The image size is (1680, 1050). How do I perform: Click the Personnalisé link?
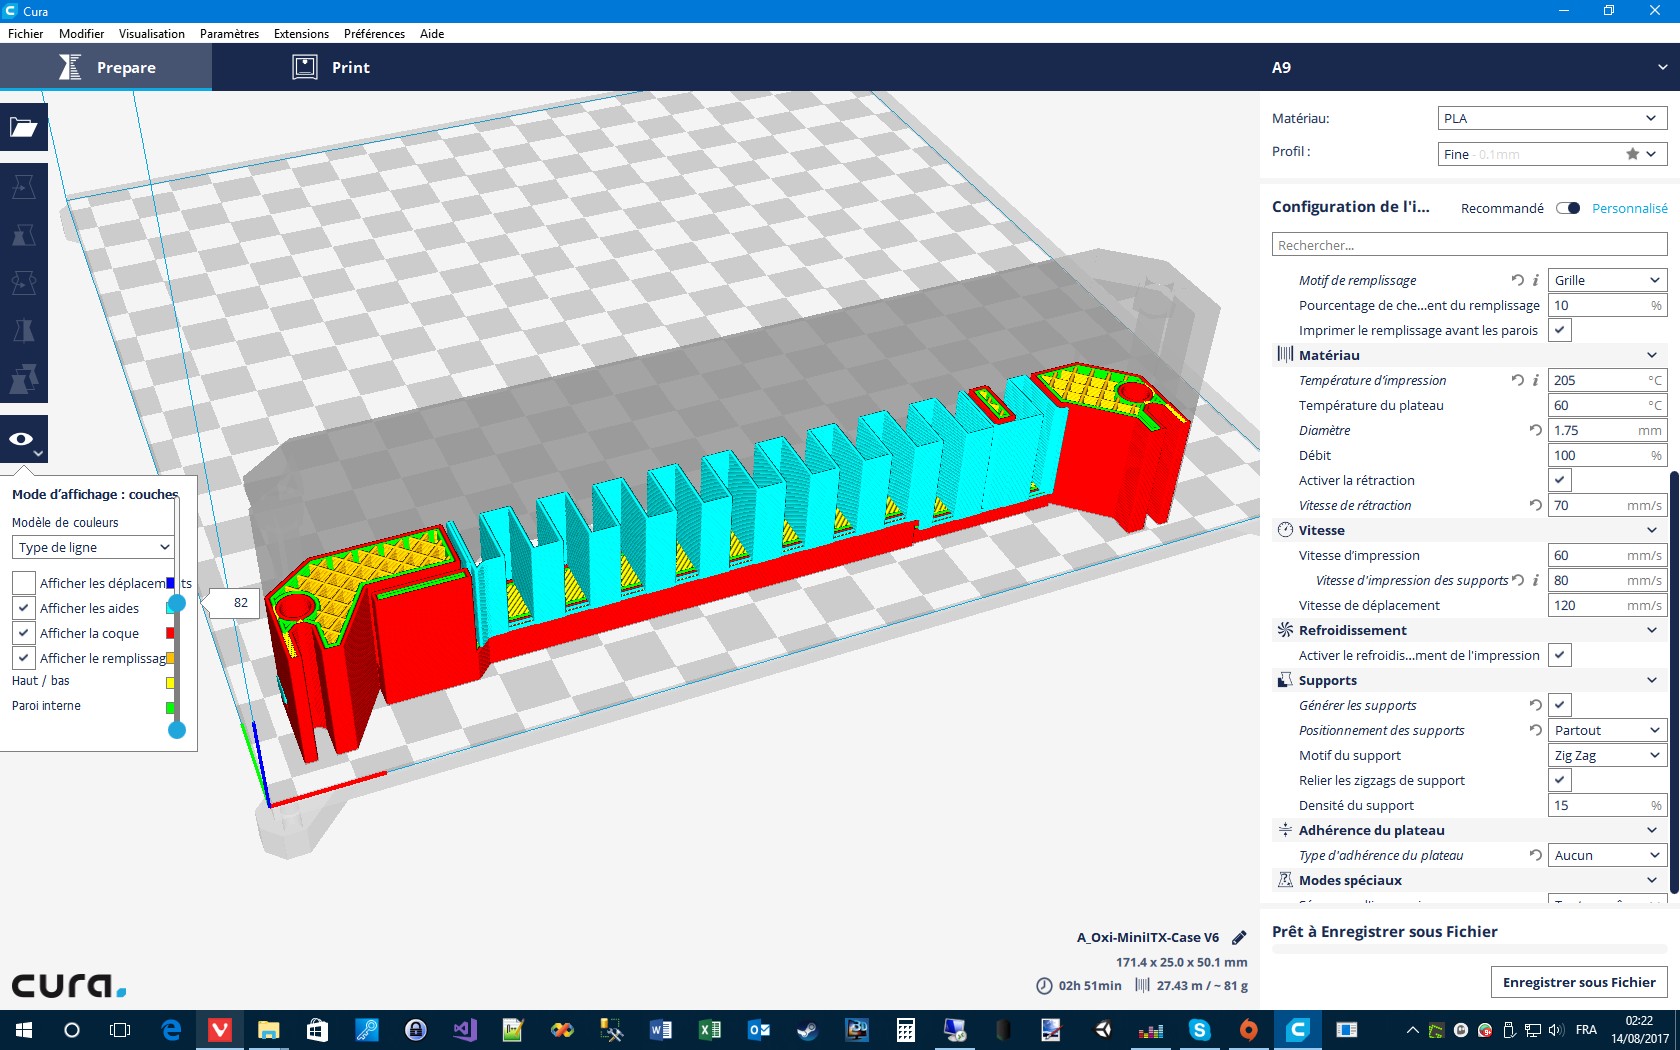[1630, 208]
